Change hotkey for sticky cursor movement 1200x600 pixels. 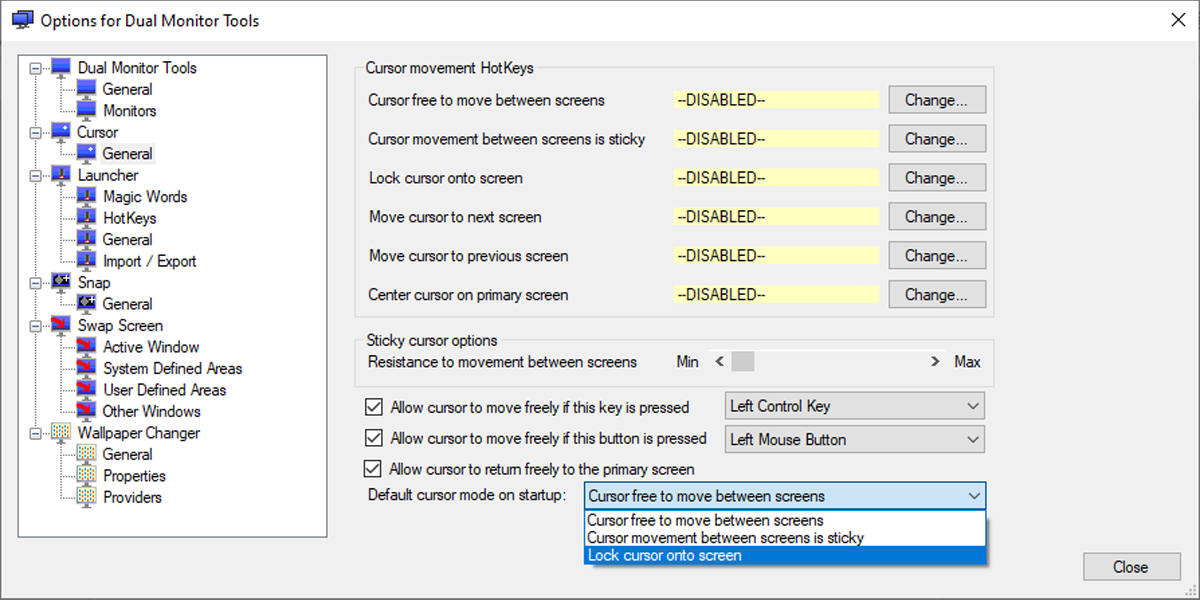(936, 139)
